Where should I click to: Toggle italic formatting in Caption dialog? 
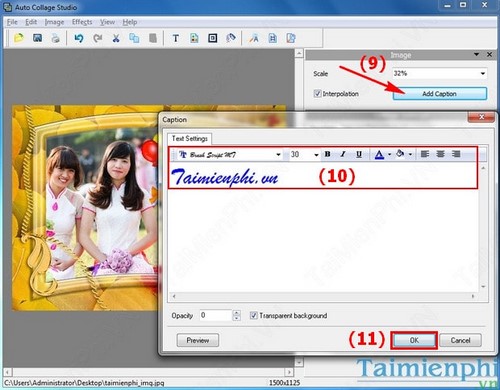[x=343, y=154]
